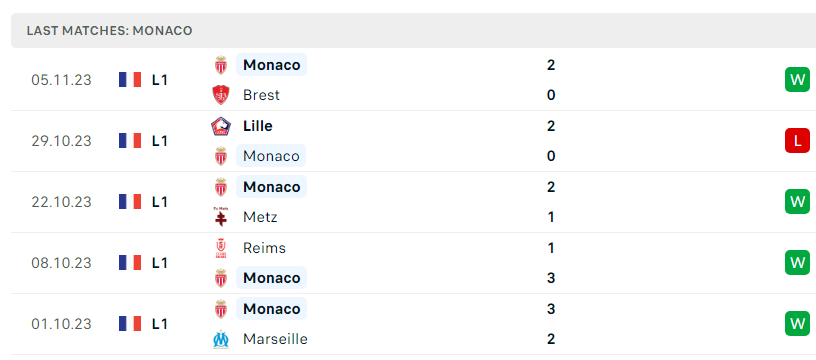The image size is (816, 360).
Task: Click the W badge for the Brest match
Action: (797, 80)
